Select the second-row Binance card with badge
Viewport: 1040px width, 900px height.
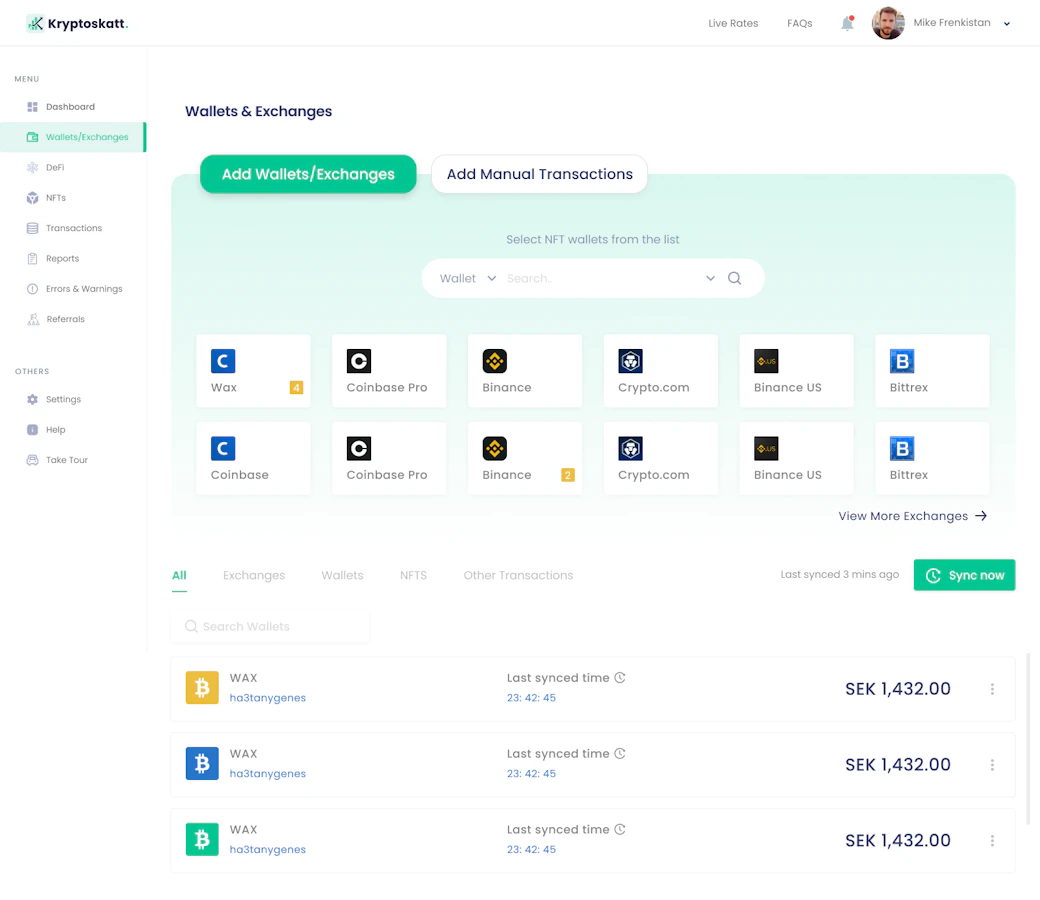pos(525,458)
